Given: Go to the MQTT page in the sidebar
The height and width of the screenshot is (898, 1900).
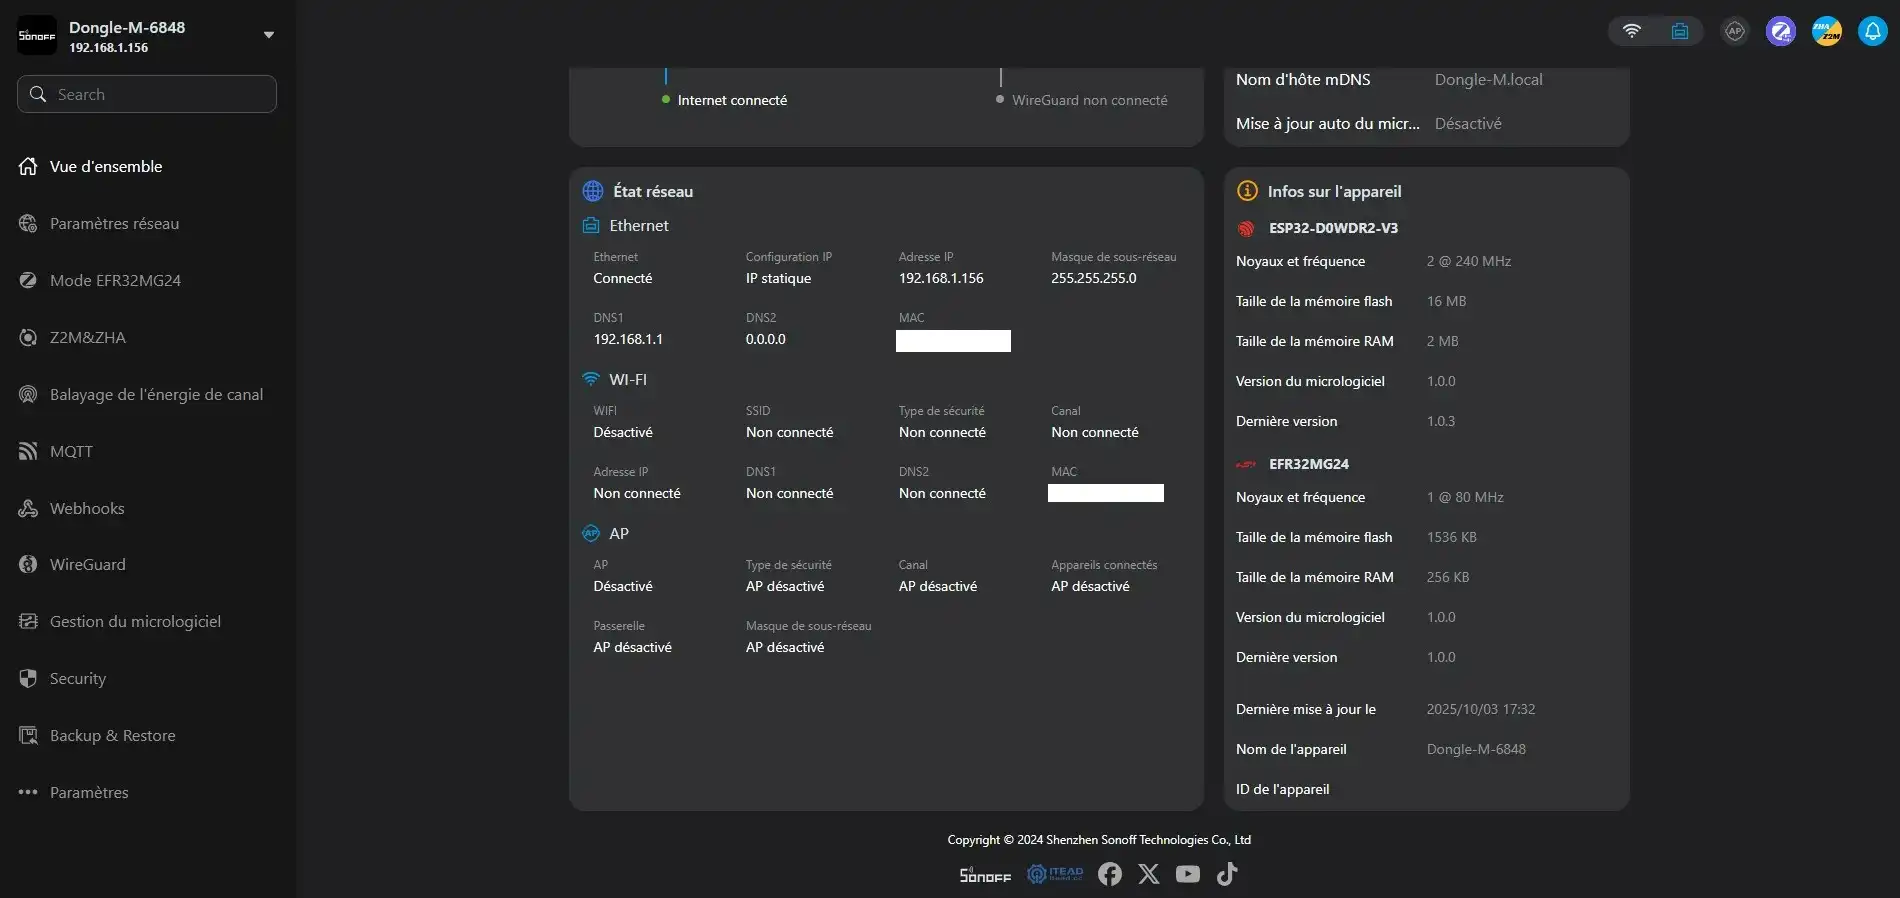Looking at the screenshot, I should pos(71,452).
